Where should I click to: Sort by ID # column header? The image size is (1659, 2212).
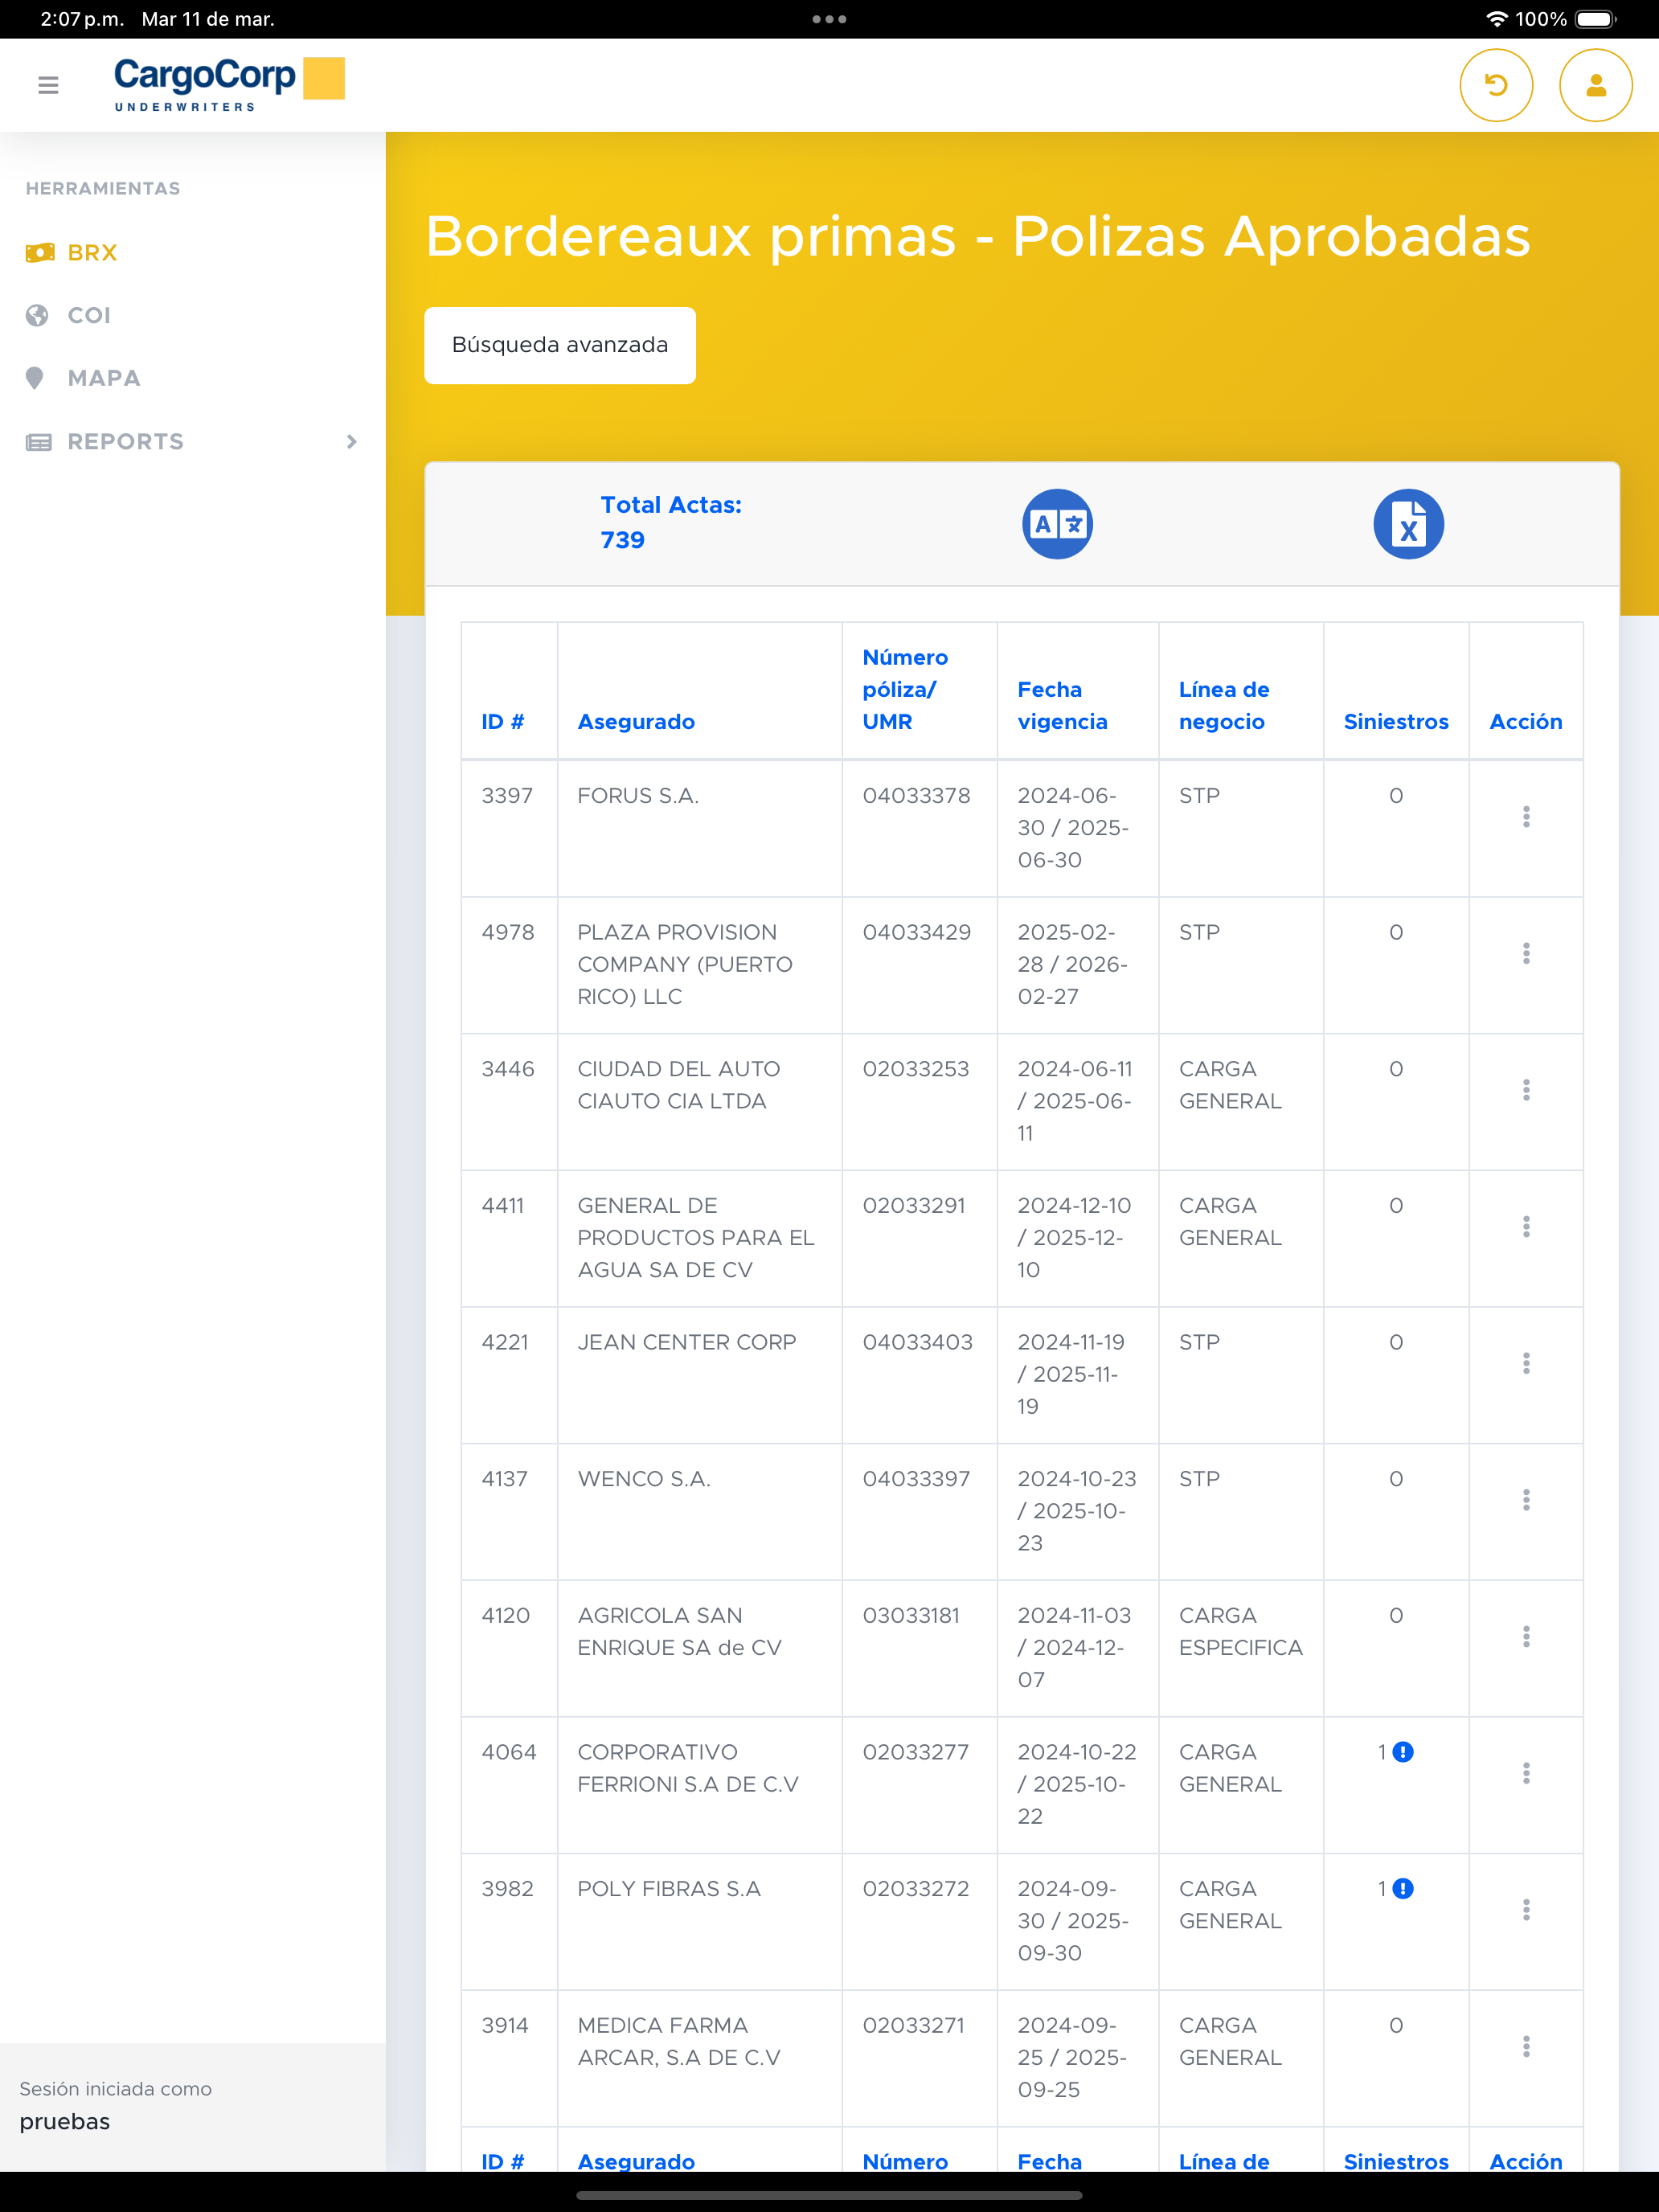502,722
